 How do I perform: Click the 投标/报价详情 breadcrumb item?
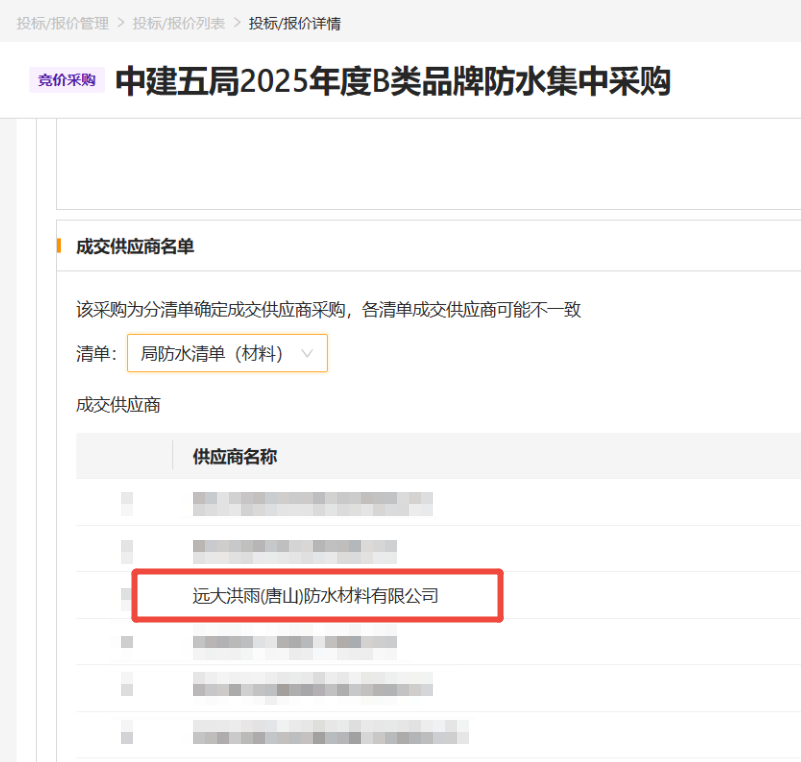point(294,23)
